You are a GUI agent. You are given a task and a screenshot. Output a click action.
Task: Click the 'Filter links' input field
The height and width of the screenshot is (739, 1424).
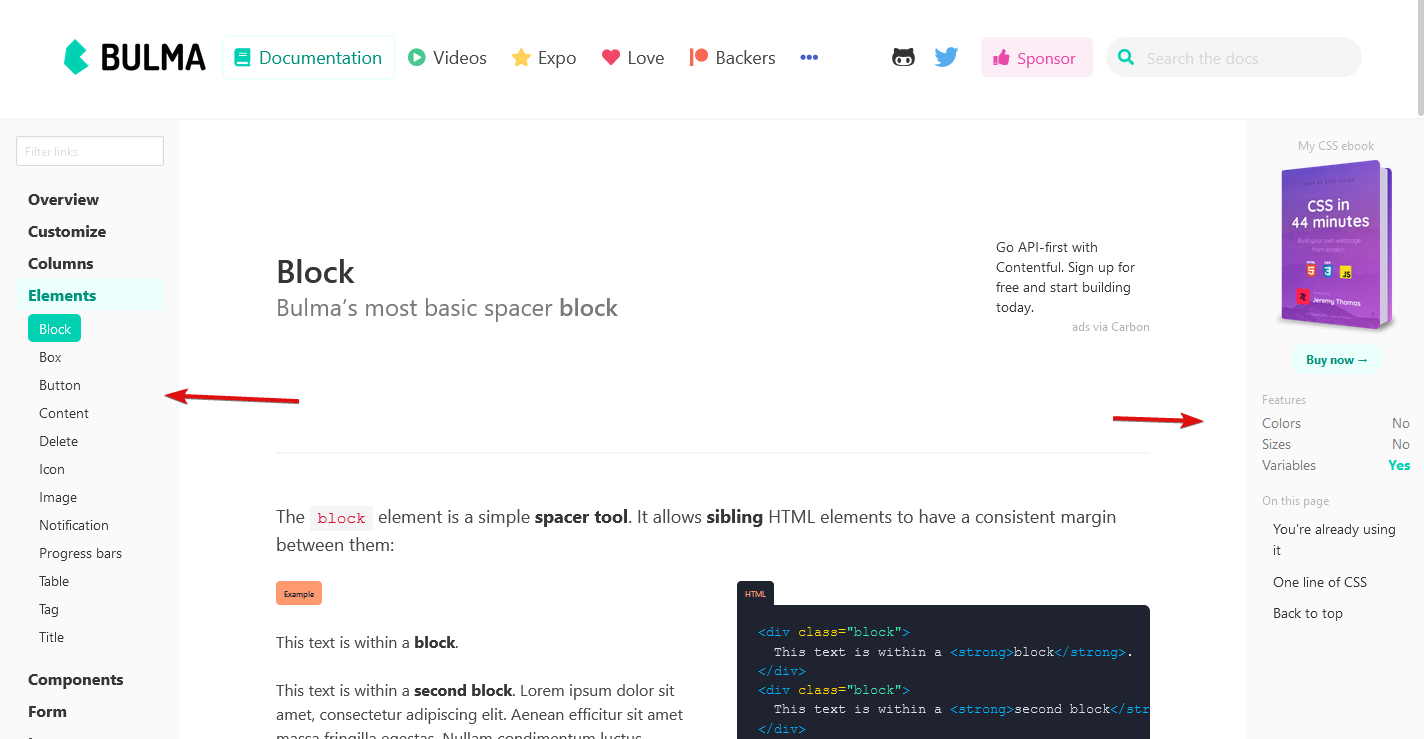[x=89, y=150]
